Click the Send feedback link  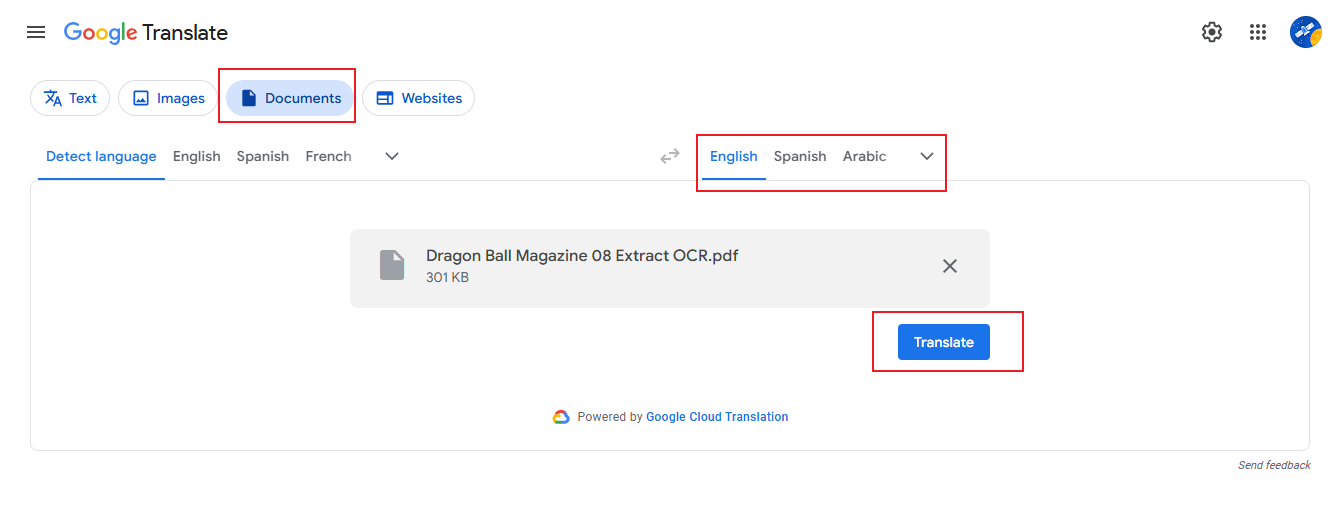(1274, 465)
